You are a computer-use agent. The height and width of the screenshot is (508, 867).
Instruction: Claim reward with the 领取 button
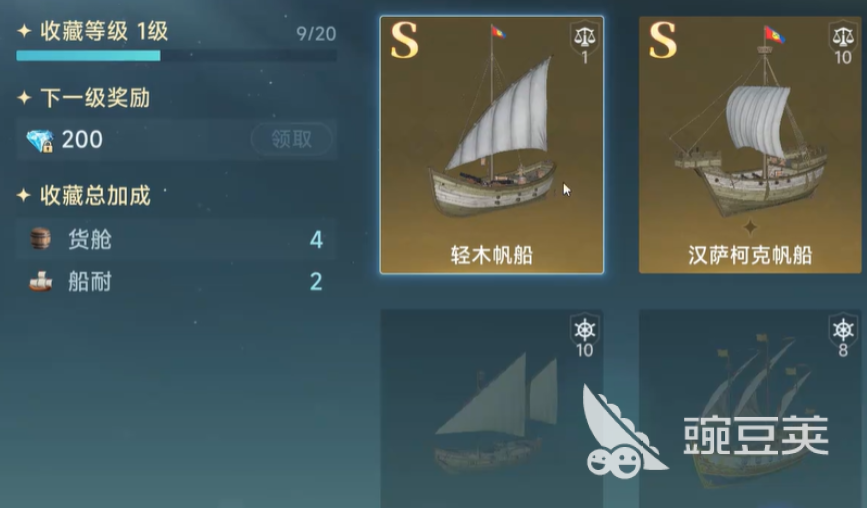coord(292,139)
